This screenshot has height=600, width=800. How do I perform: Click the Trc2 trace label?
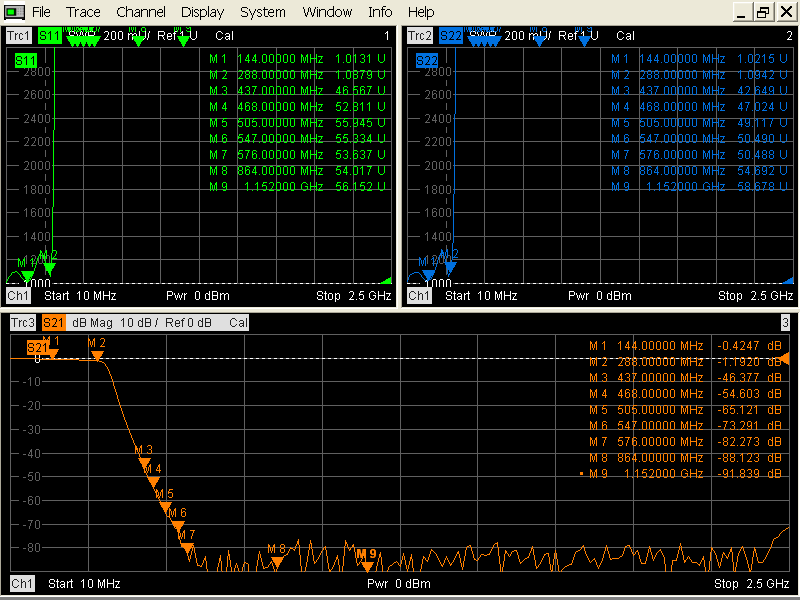[419, 35]
